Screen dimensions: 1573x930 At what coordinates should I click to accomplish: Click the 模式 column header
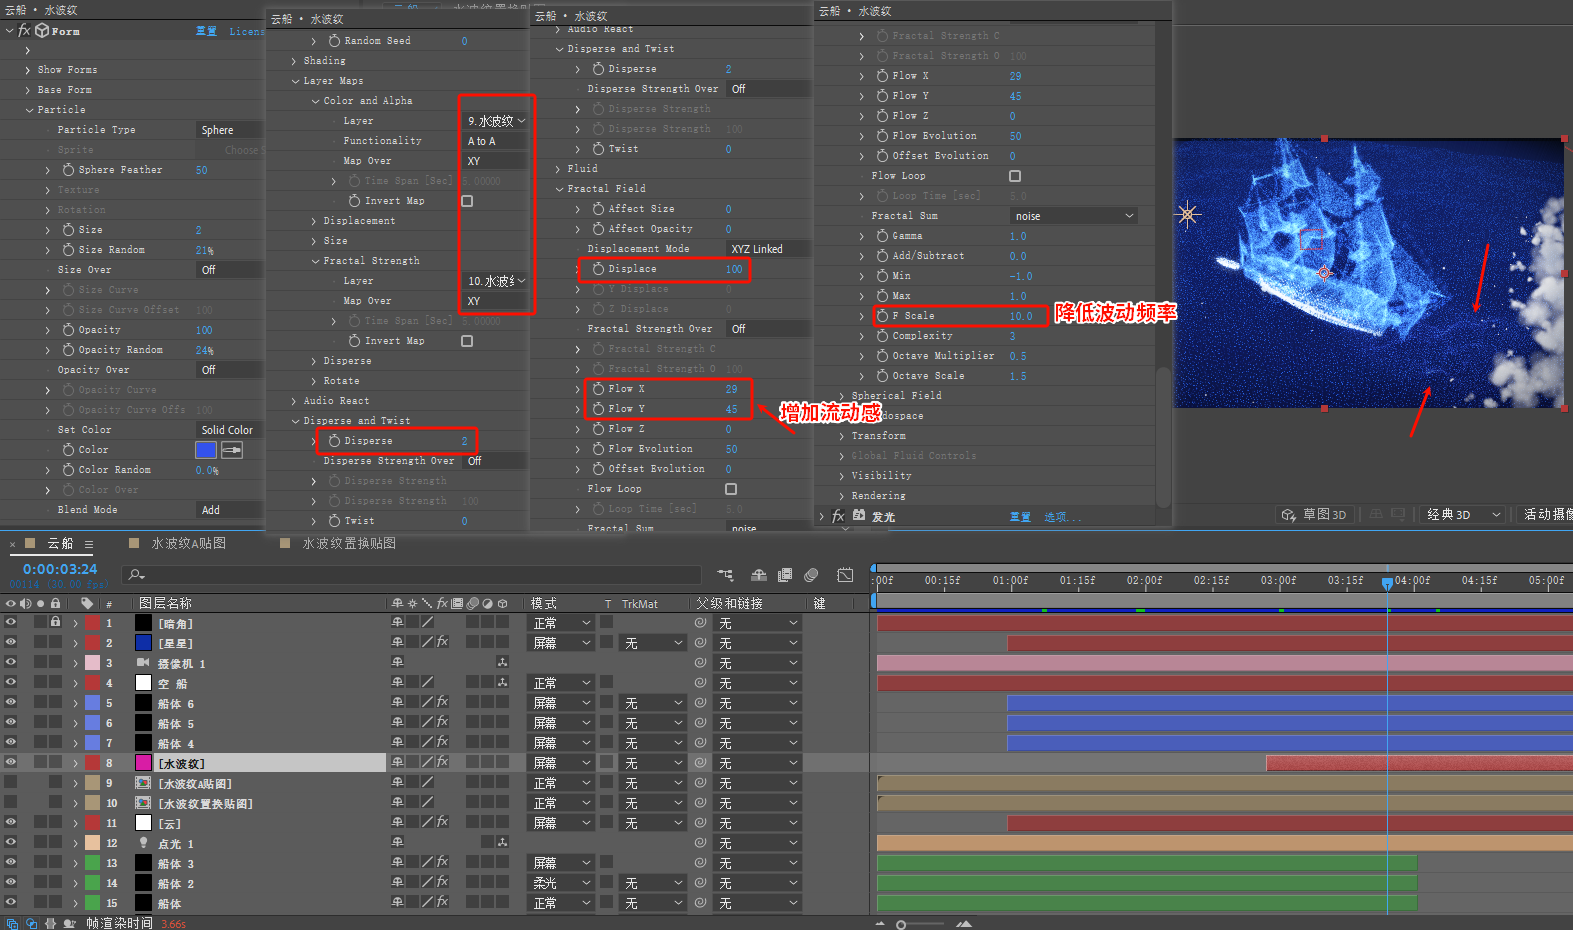[x=543, y=603]
